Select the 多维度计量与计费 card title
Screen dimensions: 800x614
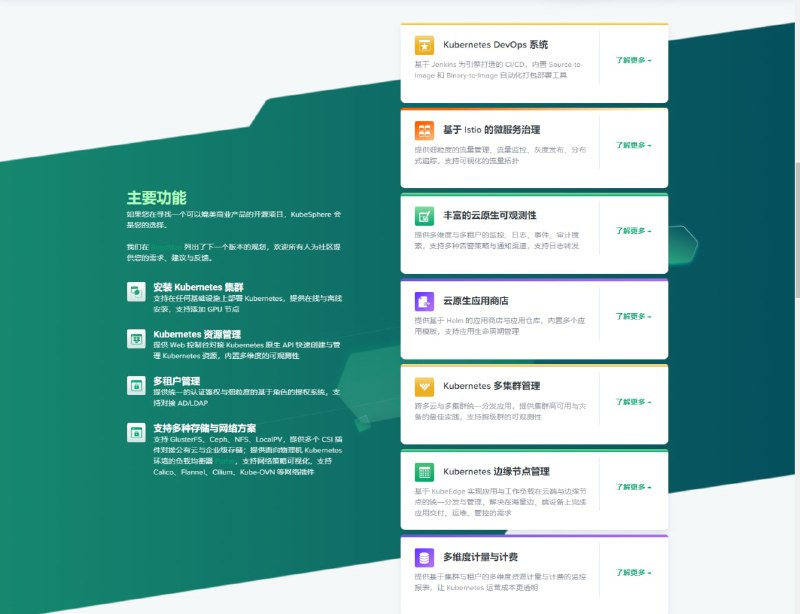click(480, 557)
